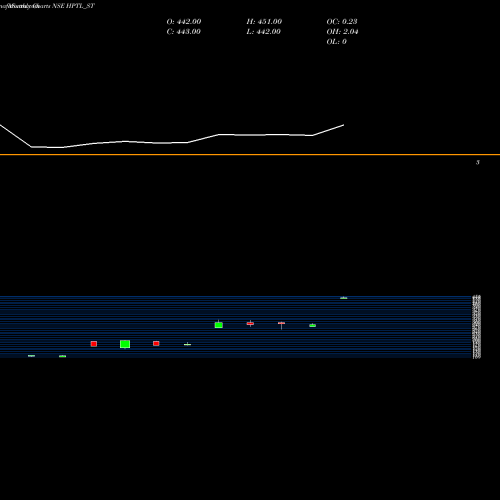Select the low value L: 442.00
500x500 pixels.
coord(263,32)
